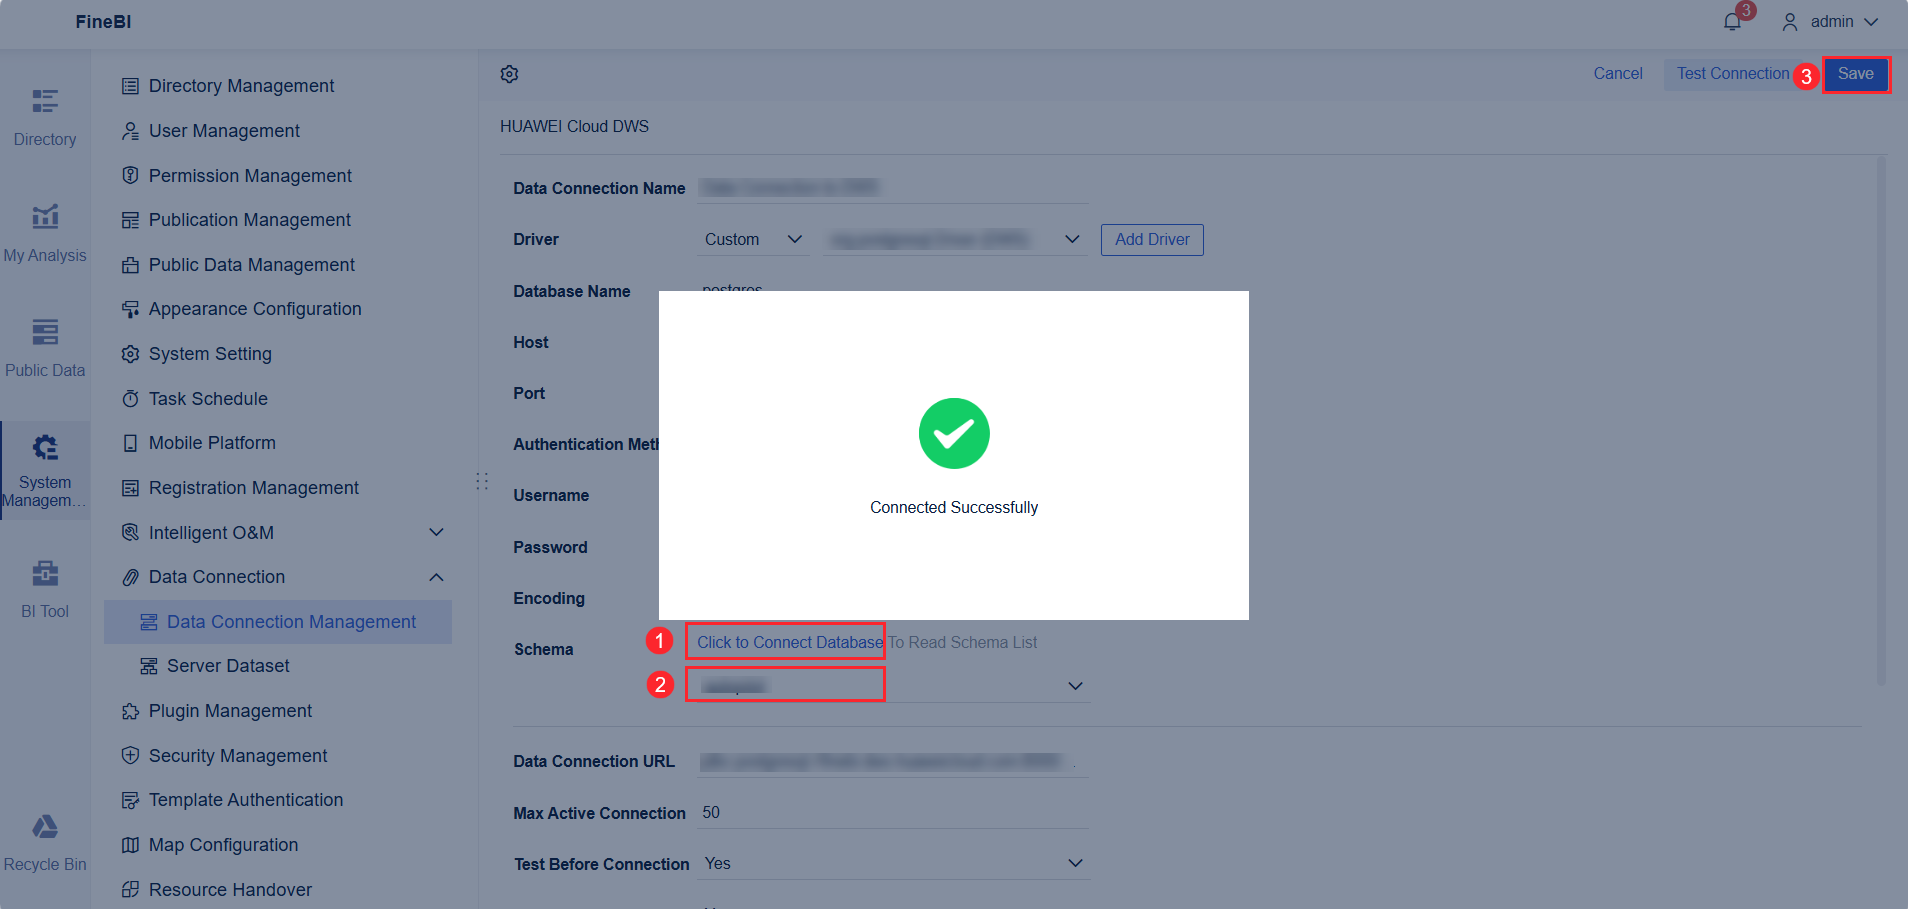
Task: Click the Save button
Action: pos(1855,74)
